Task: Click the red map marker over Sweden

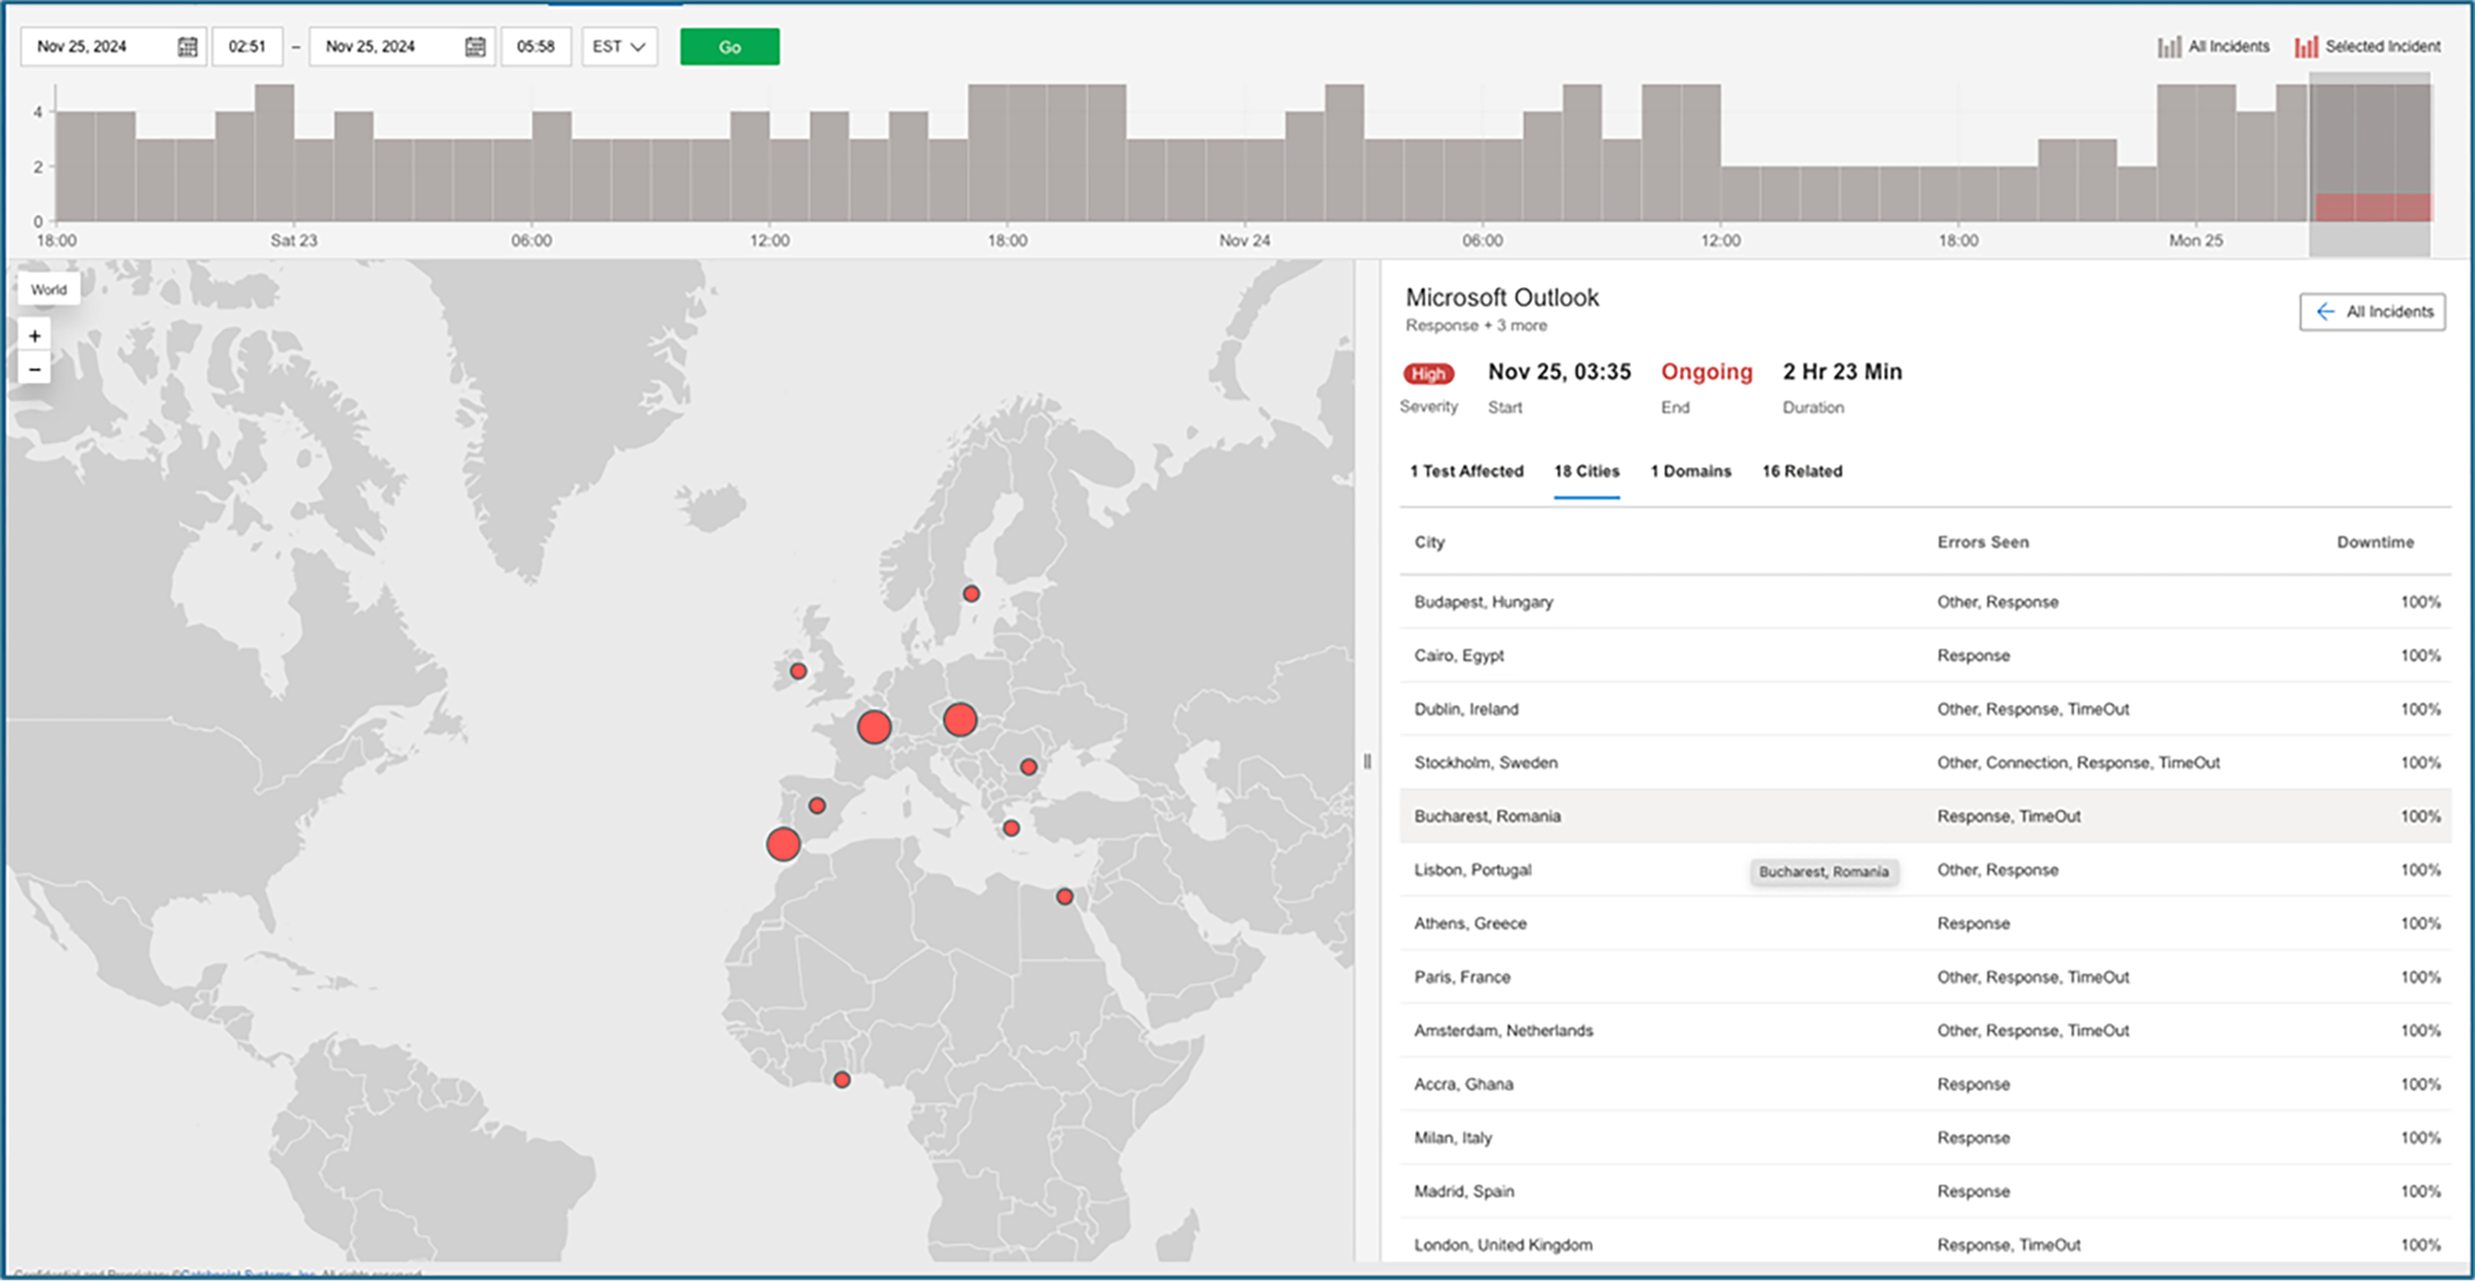Action: coord(971,594)
